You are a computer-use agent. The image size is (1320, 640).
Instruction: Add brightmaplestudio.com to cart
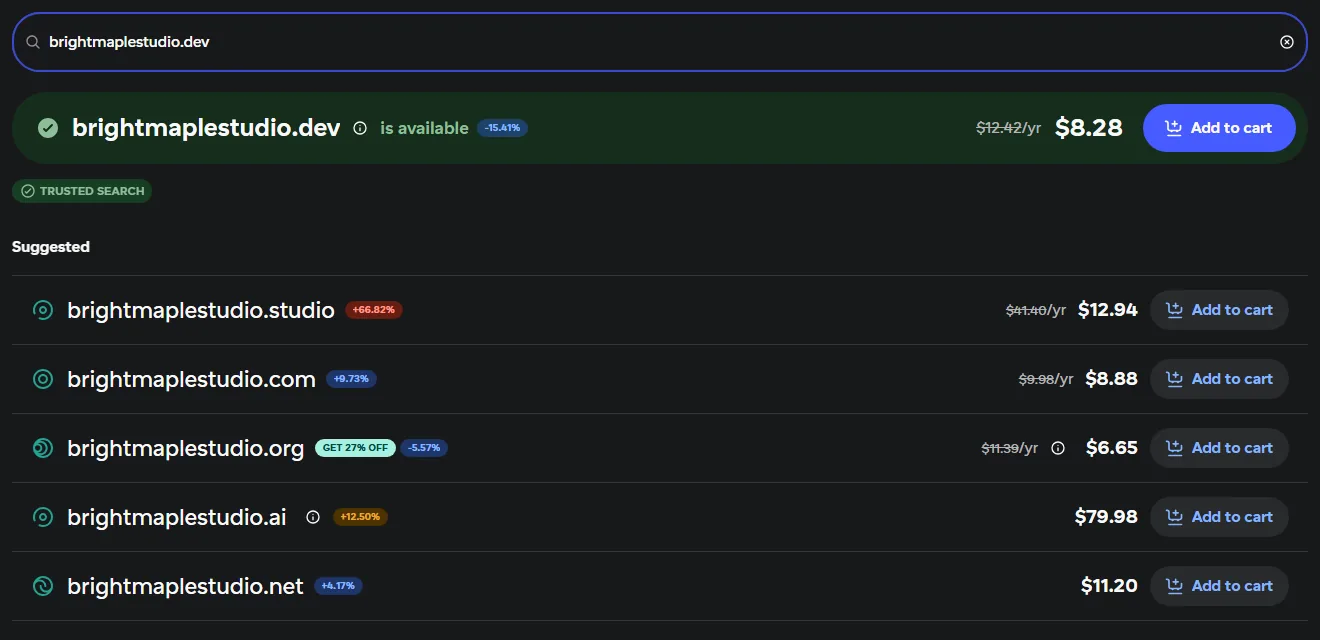click(x=1219, y=379)
